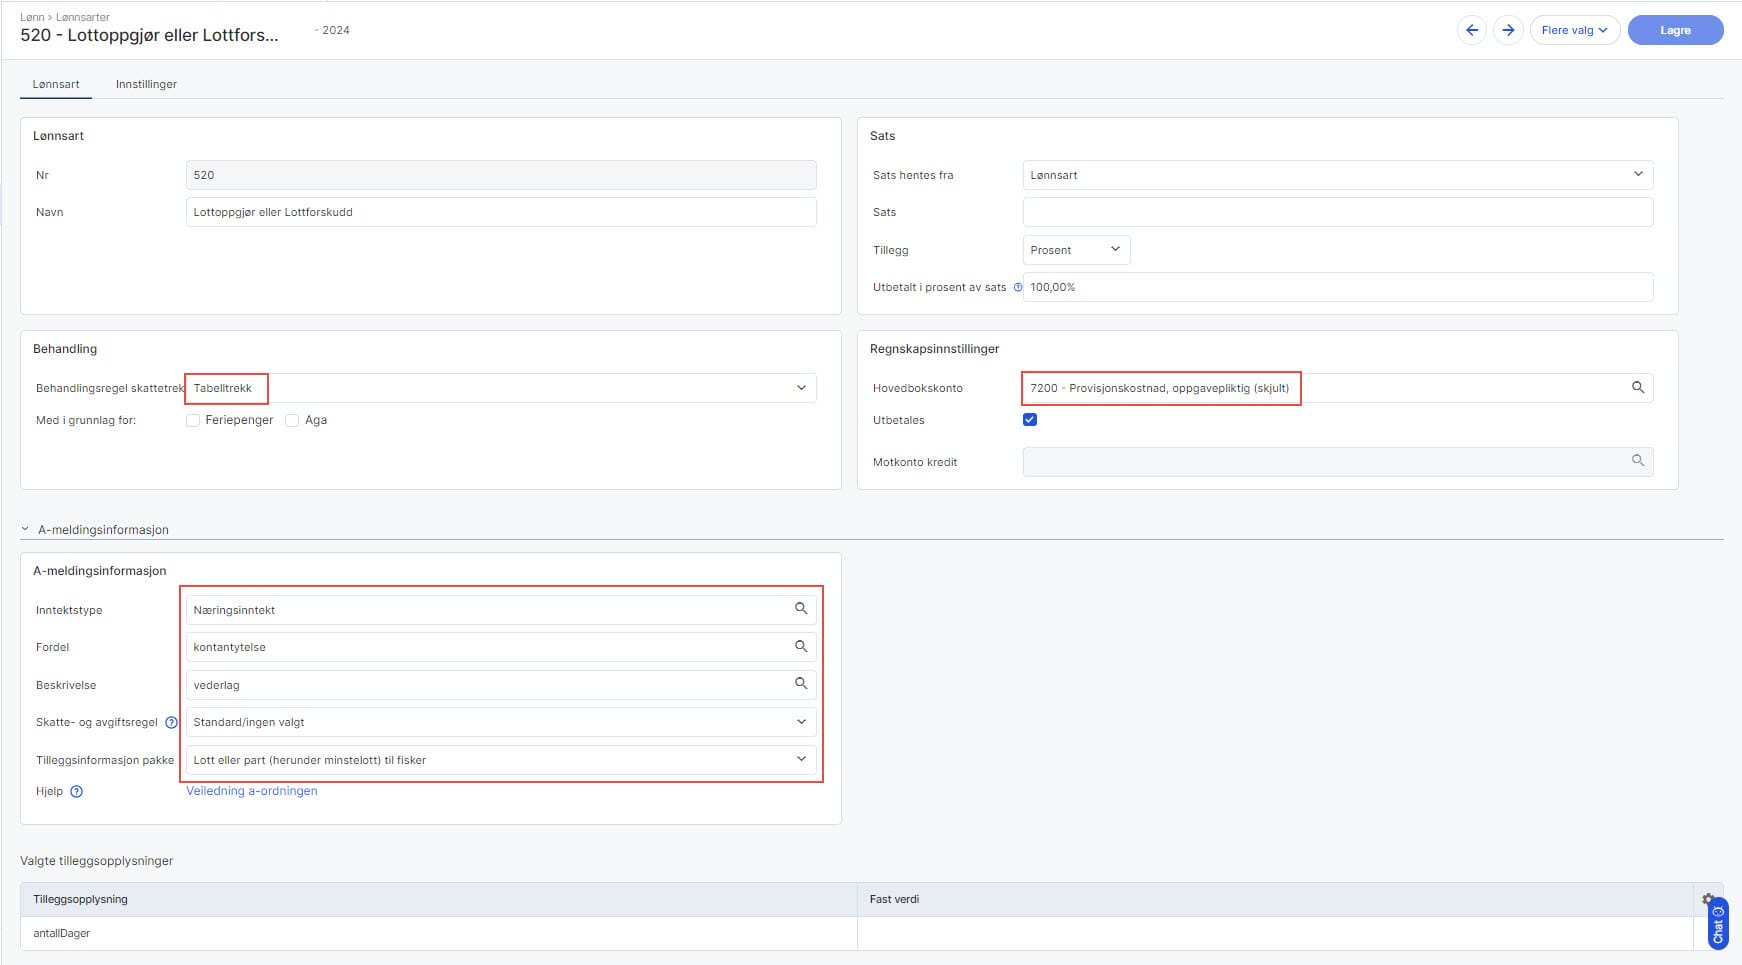Go to previous lønnsart with left arrow

(x=1471, y=30)
